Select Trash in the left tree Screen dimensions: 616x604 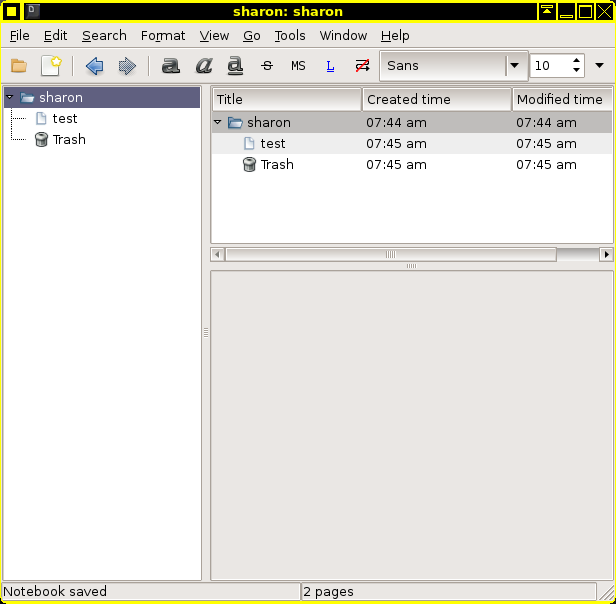tap(69, 140)
